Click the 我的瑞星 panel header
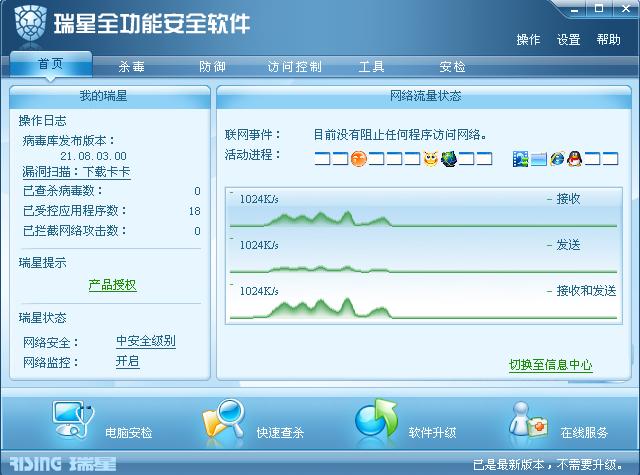 click(110, 96)
